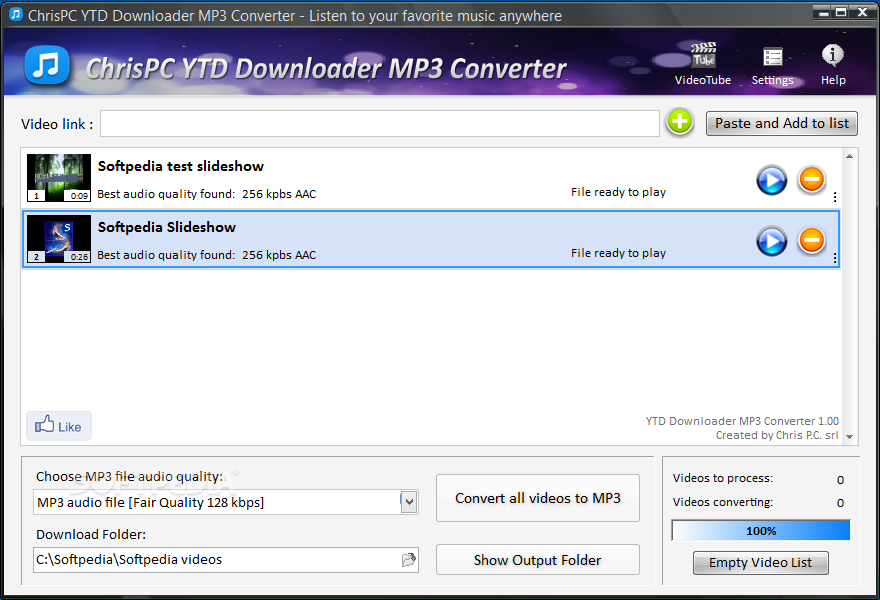Image resolution: width=880 pixels, height=600 pixels.
Task: Play the Softpedia test slideshow file
Action: pos(772,180)
